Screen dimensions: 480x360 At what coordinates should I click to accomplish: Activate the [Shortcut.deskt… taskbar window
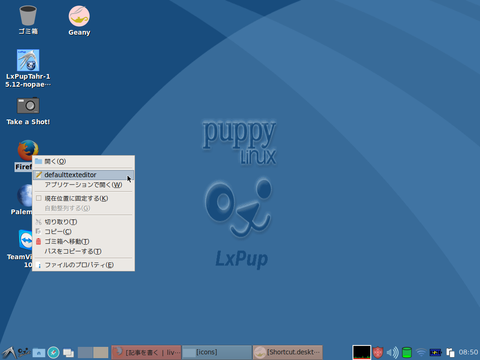click(x=288, y=352)
